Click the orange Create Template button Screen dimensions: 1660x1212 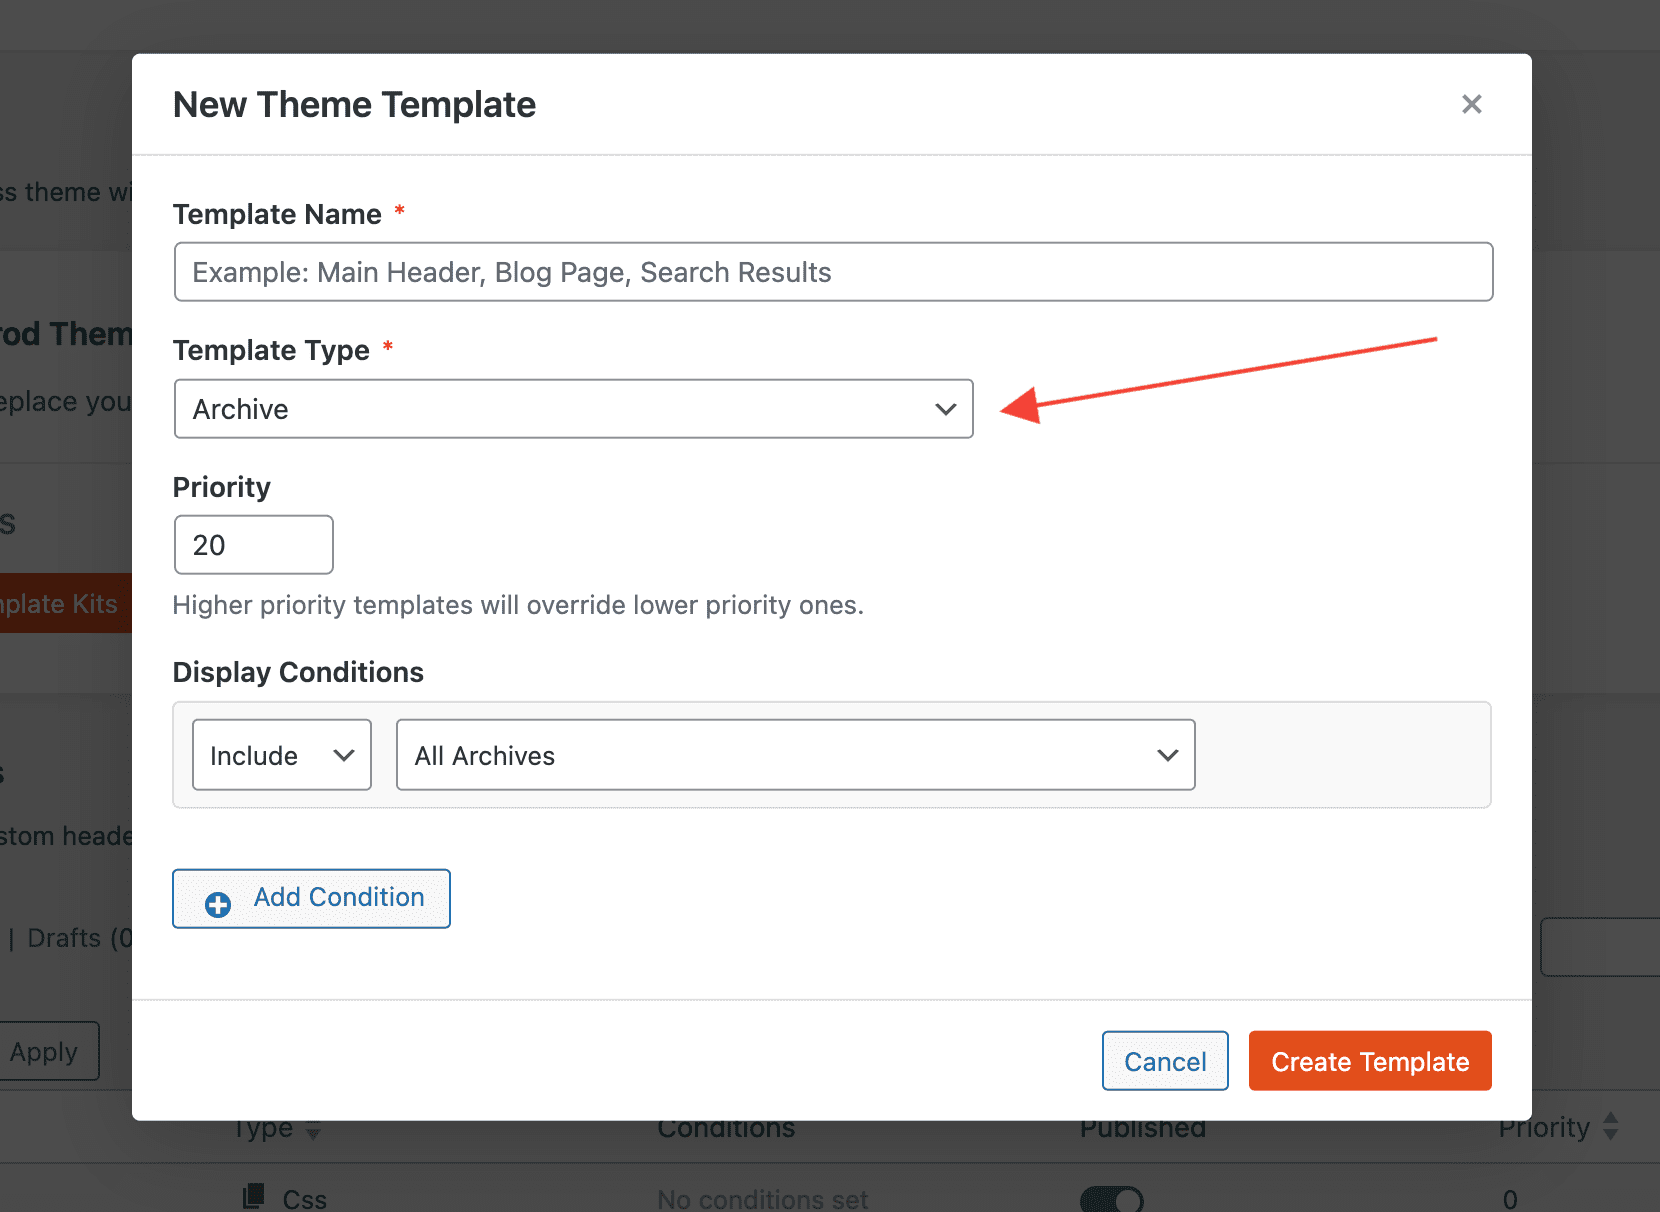point(1369,1061)
